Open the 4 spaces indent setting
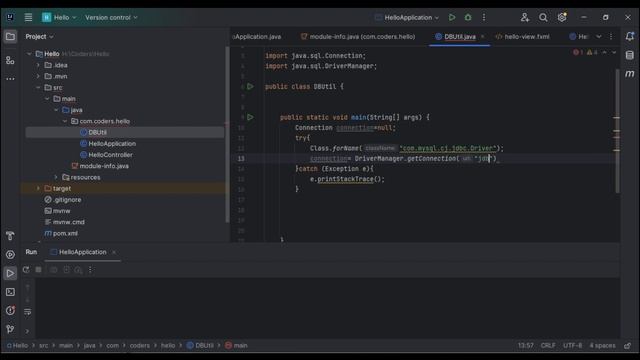640x360 pixels. pos(602,346)
